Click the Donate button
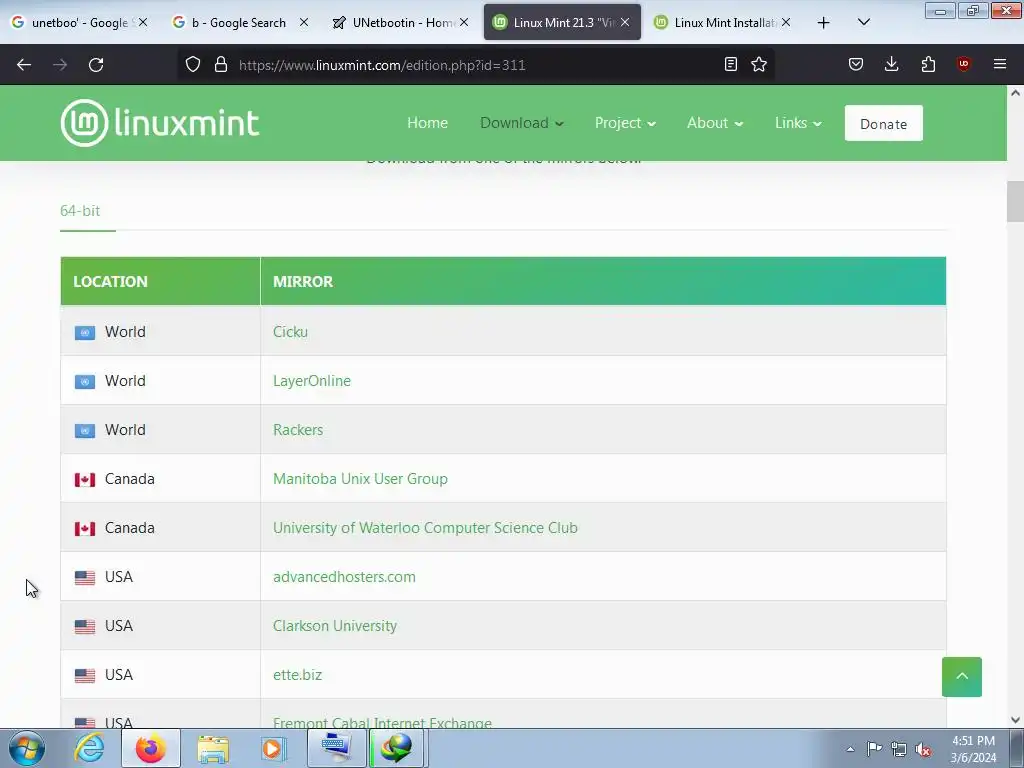The height and width of the screenshot is (768, 1024). [883, 123]
